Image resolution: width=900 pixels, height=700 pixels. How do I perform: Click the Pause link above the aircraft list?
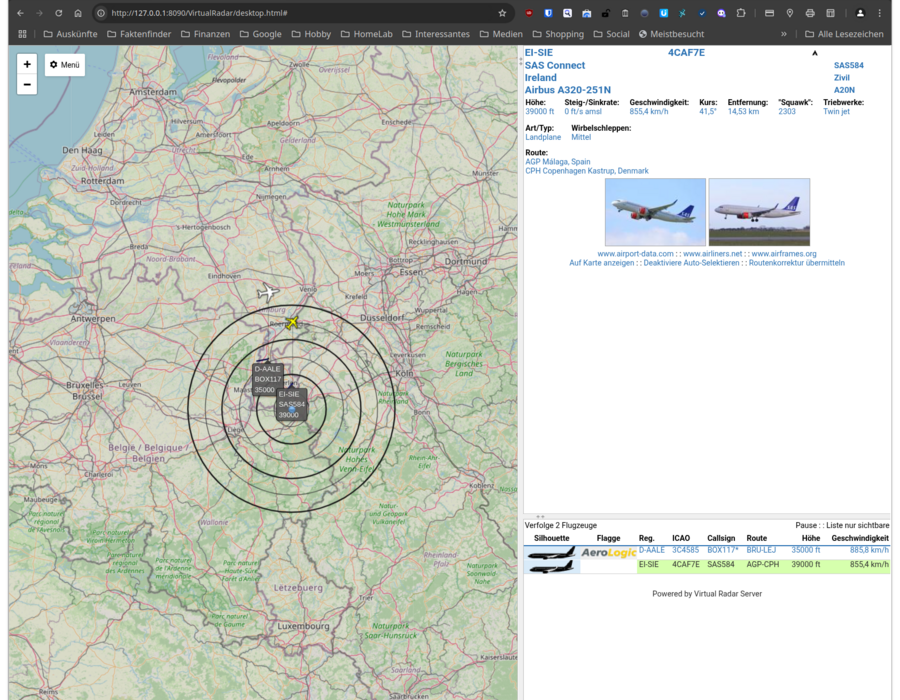point(806,525)
